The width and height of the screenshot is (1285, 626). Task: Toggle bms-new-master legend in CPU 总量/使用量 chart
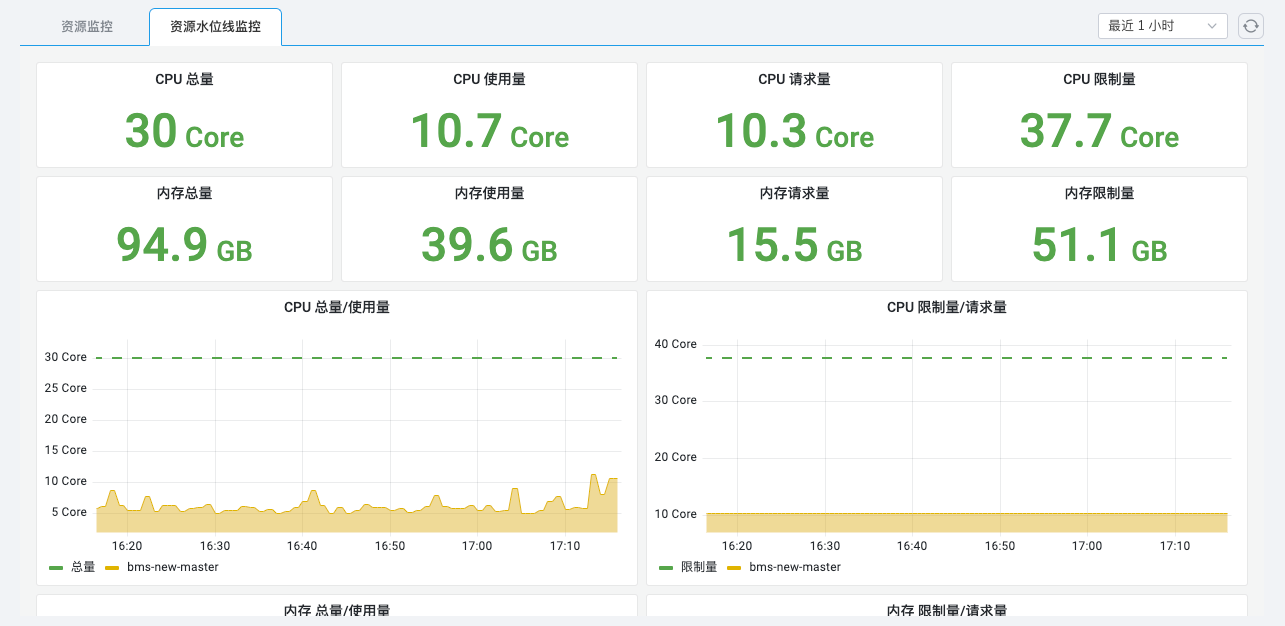click(172, 567)
